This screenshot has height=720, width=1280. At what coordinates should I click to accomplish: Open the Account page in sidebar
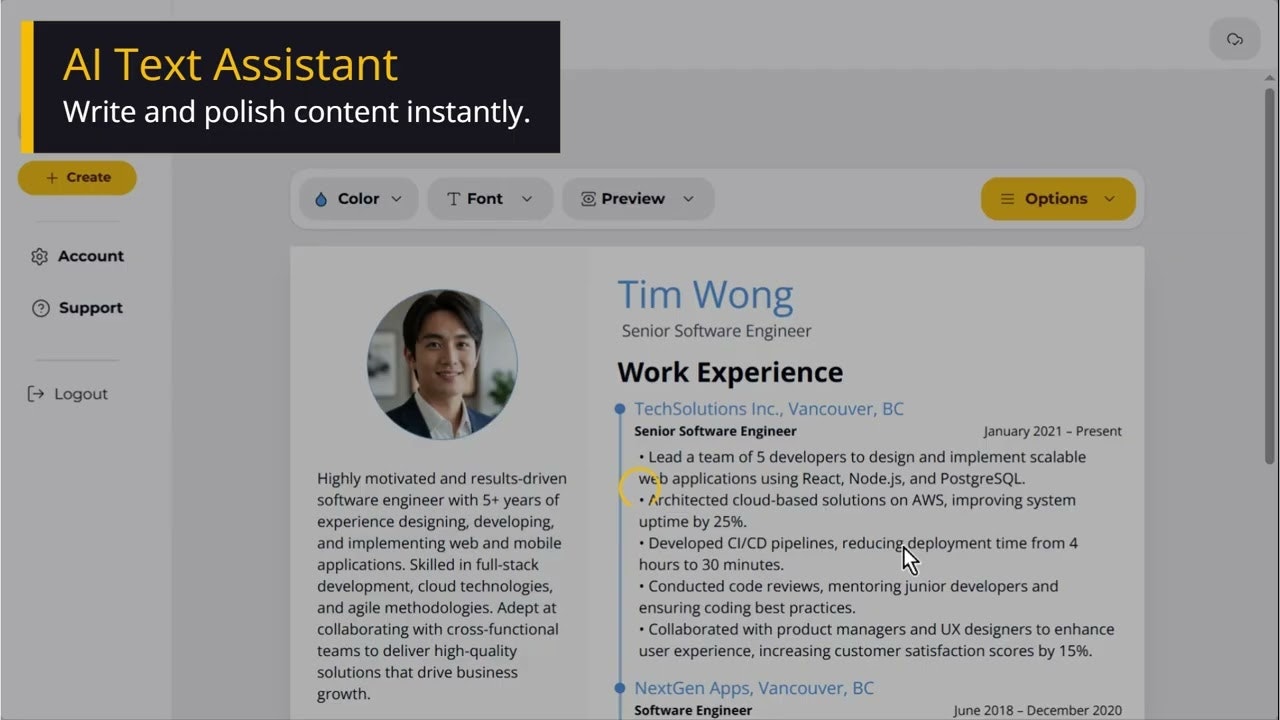tap(78, 256)
